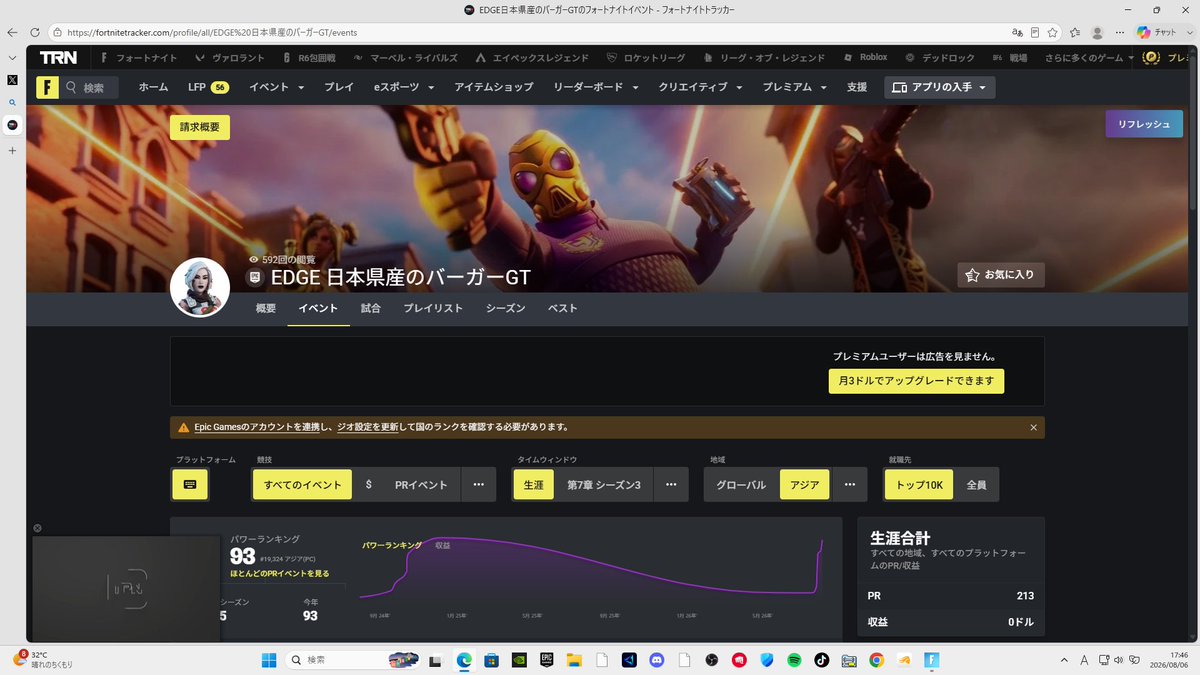This screenshot has height=675, width=1200.
Task: Favorite this page with browser star icon
Action: 1053,32
